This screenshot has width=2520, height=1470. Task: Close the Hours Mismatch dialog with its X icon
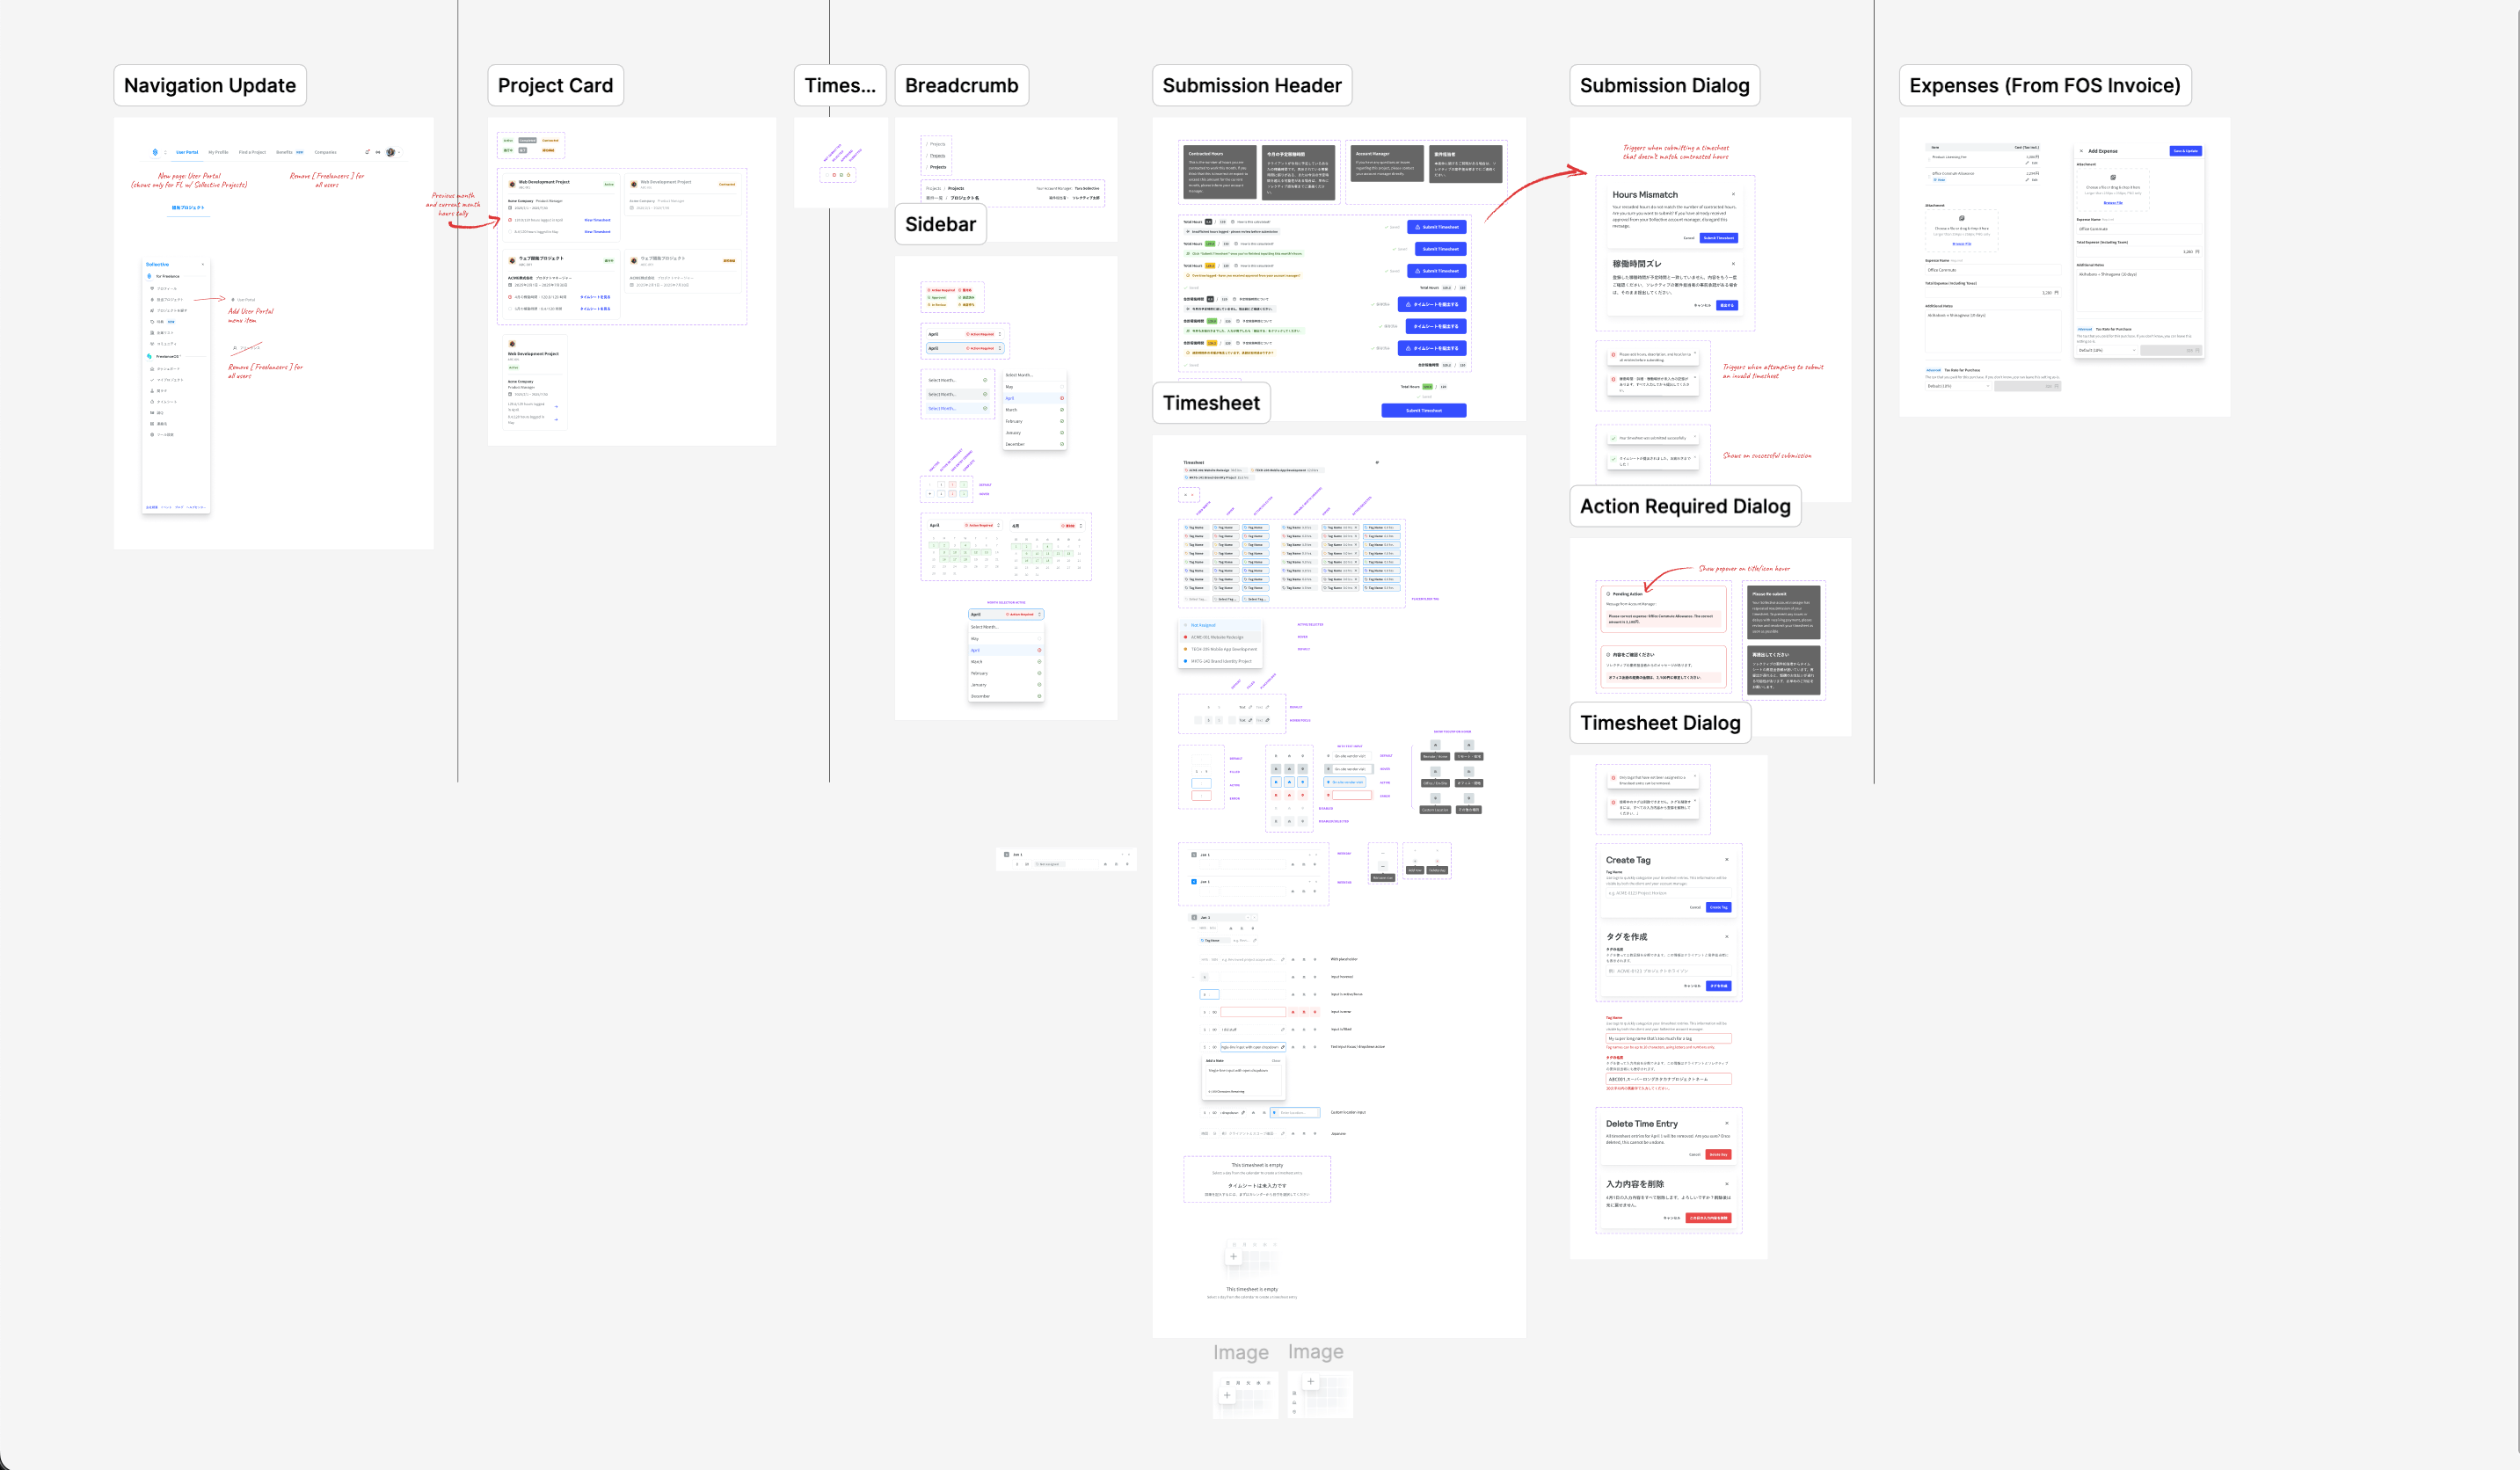click(1734, 195)
